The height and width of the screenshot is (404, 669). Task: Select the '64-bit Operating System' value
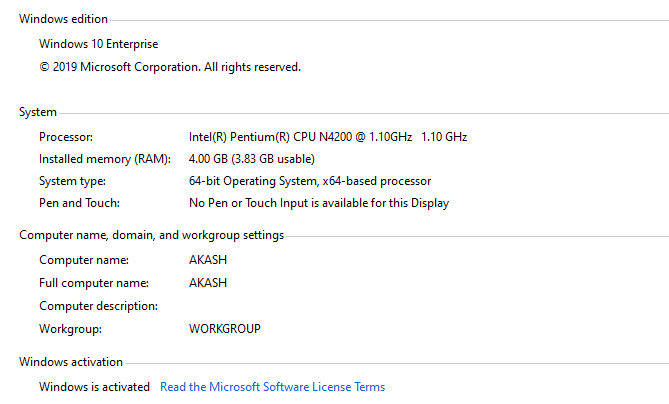310,181
